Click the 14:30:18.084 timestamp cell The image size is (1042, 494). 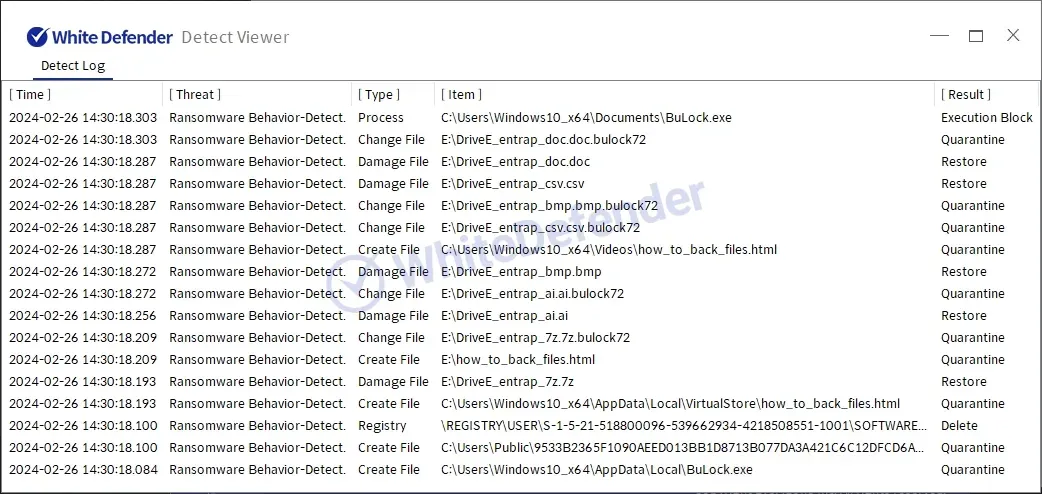coord(83,469)
